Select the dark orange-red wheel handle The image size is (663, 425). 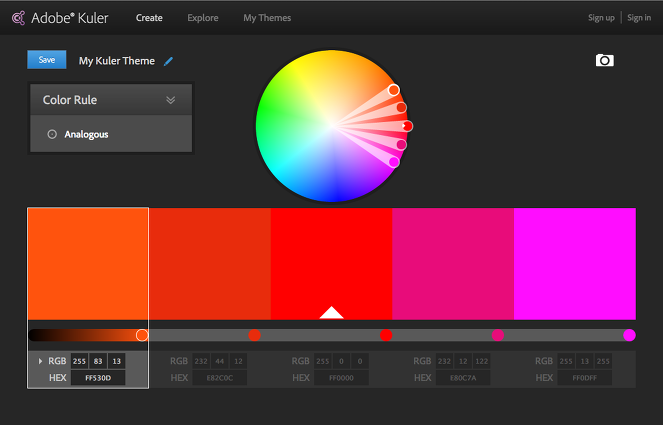click(x=401, y=107)
